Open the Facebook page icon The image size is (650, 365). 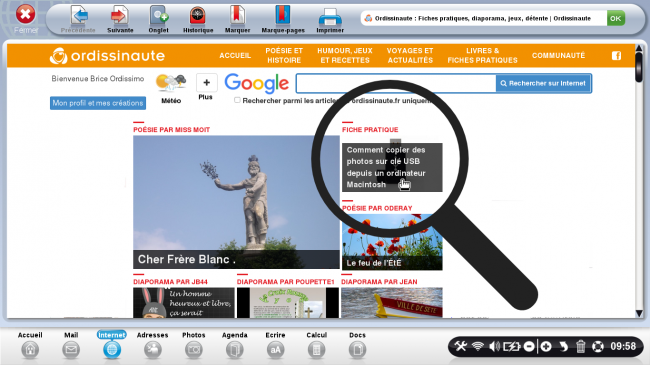616,56
